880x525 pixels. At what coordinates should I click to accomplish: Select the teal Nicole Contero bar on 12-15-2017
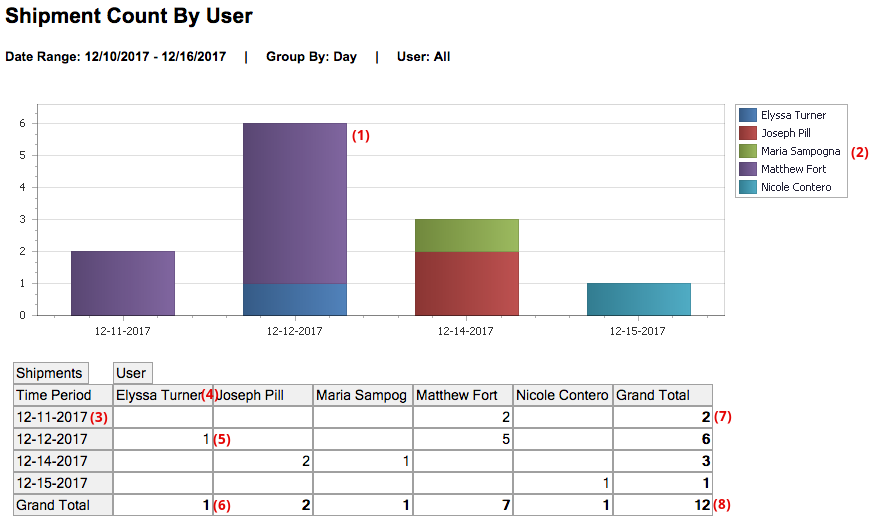click(x=639, y=299)
